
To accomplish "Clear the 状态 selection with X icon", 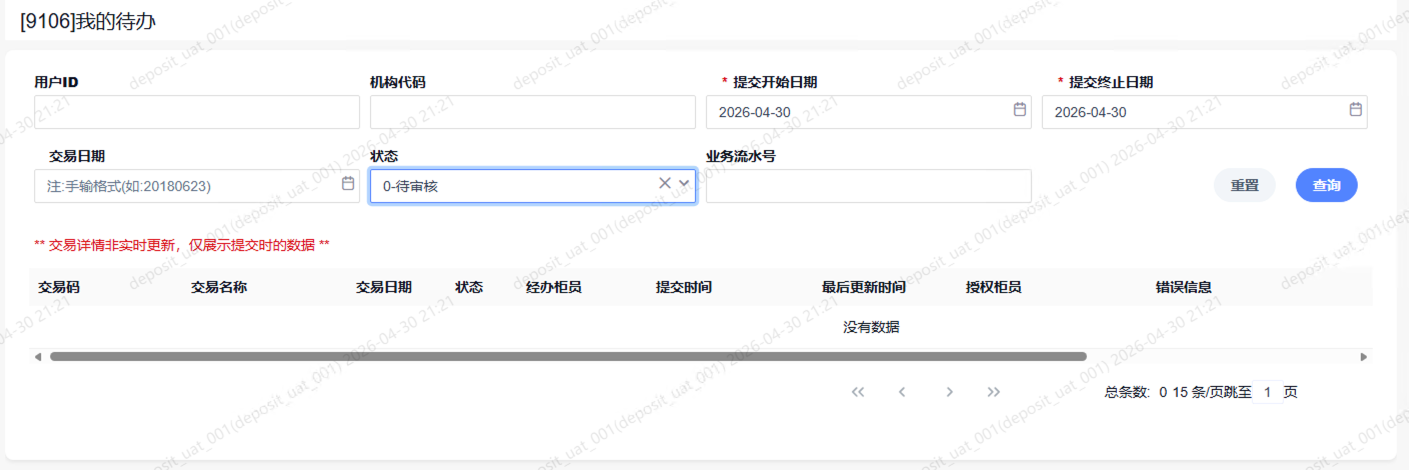I will 665,183.
